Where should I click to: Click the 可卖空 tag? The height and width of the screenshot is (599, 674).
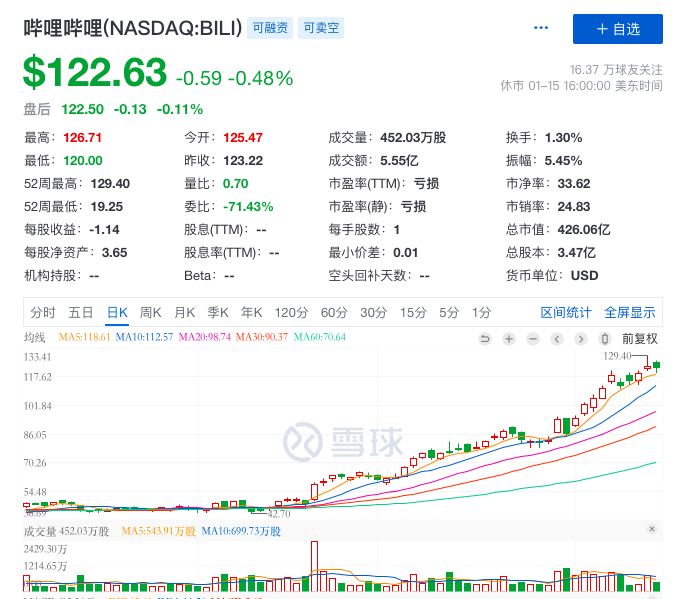point(321,28)
